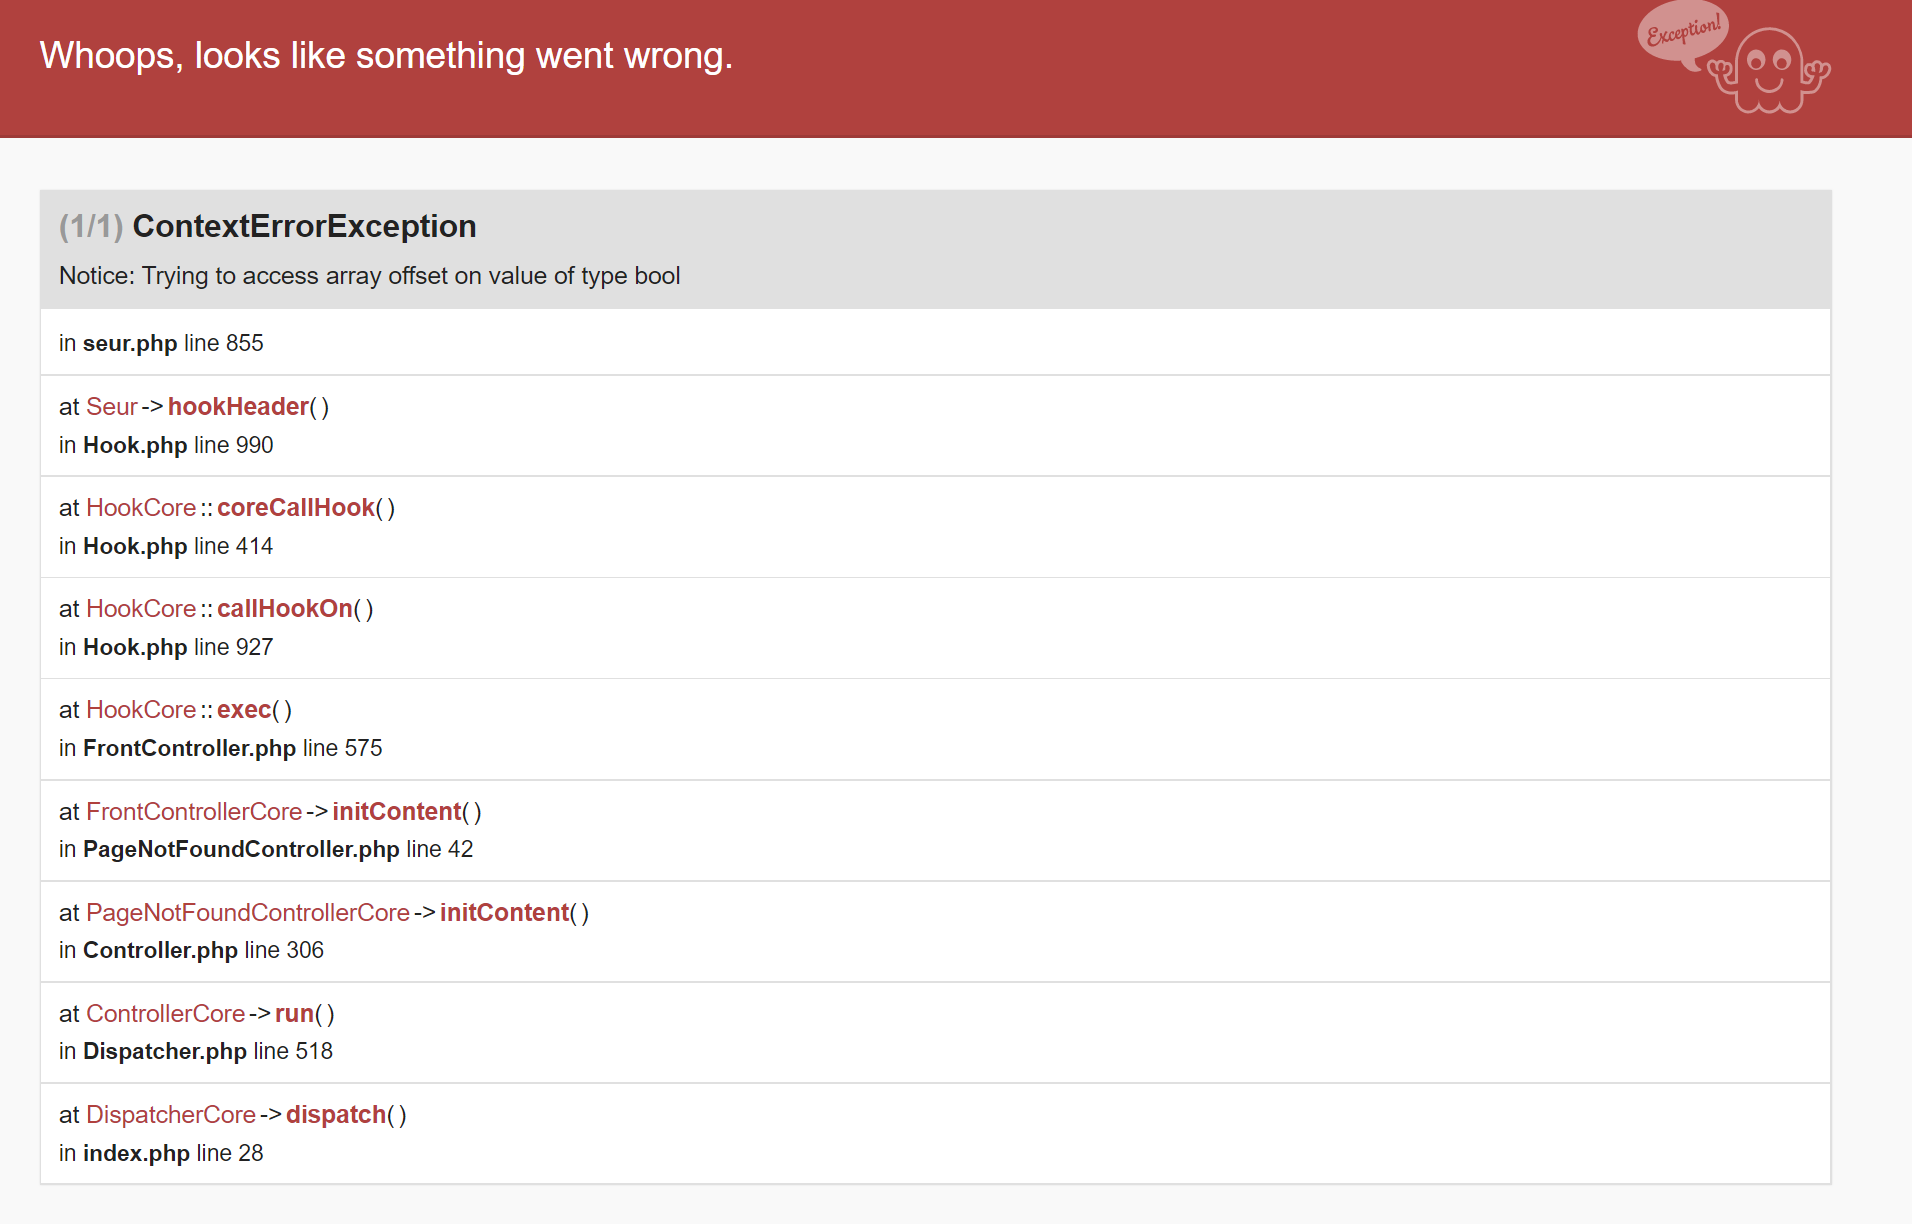The height and width of the screenshot is (1224, 1912).
Task: Click the coreCallHook method link
Action: (x=296, y=508)
